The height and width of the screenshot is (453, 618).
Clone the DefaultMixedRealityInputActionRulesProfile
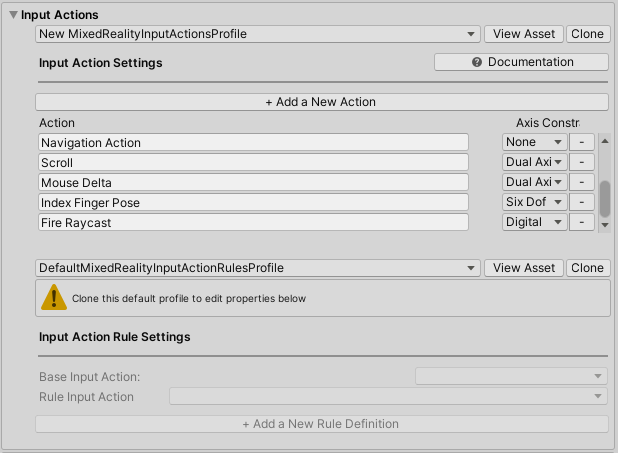[x=588, y=268]
